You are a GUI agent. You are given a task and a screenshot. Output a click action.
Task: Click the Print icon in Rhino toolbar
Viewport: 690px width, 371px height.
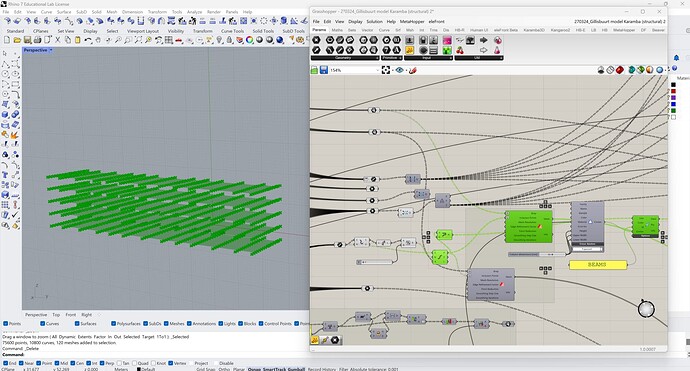37,40
